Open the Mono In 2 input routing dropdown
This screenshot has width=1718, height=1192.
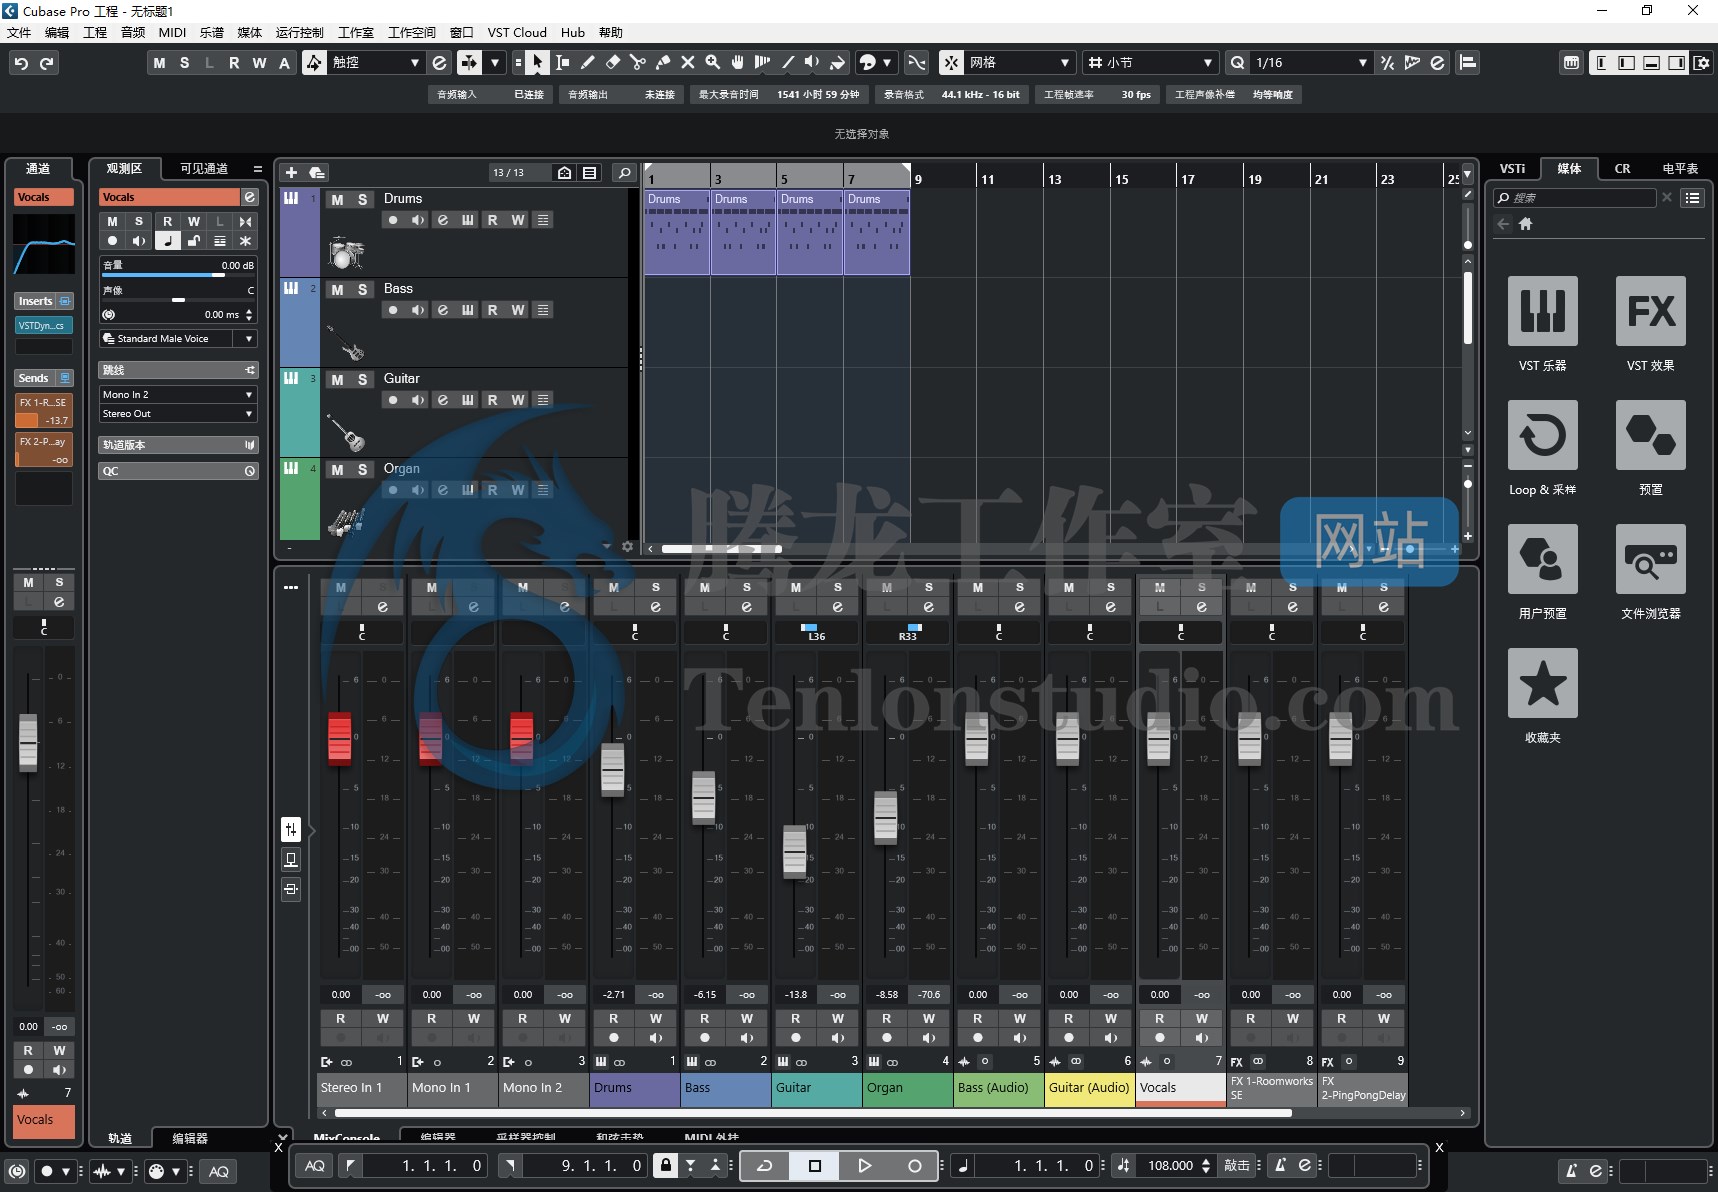tap(178, 395)
